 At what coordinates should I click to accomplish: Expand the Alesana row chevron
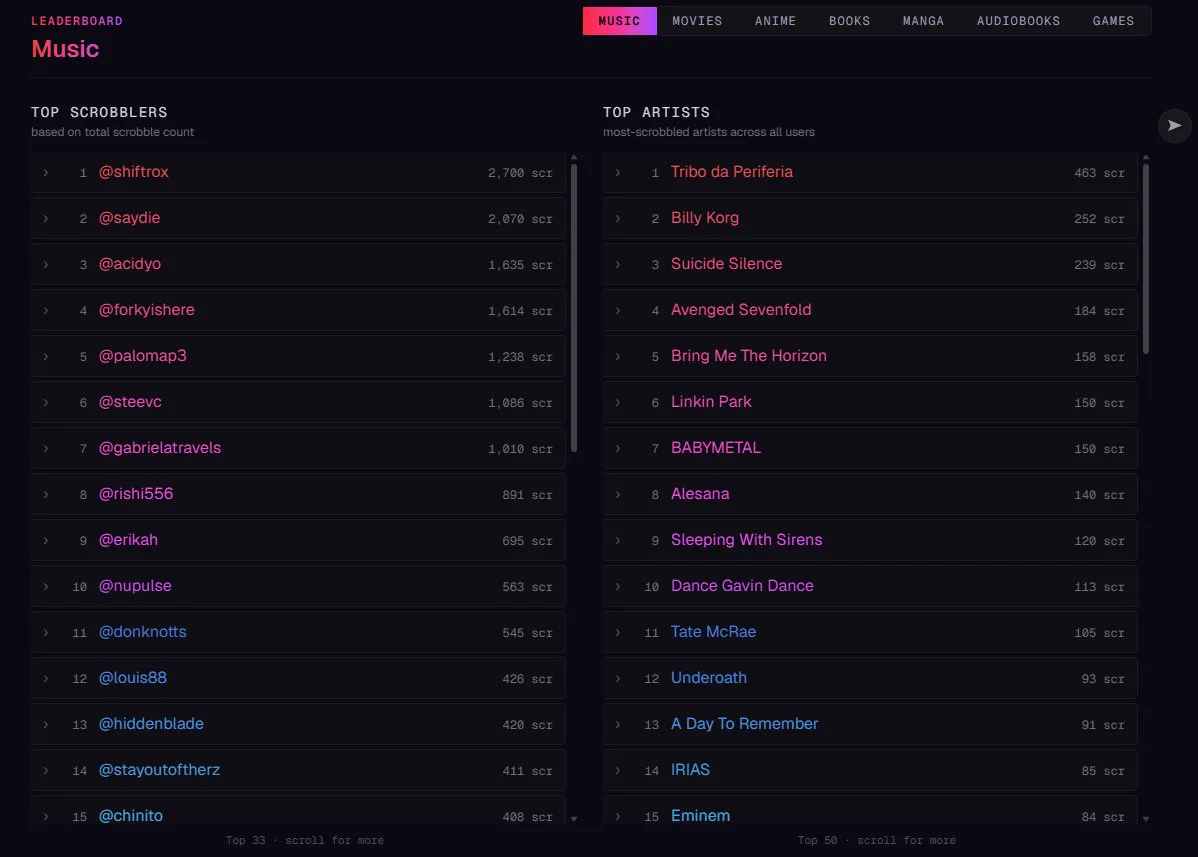(617, 494)
